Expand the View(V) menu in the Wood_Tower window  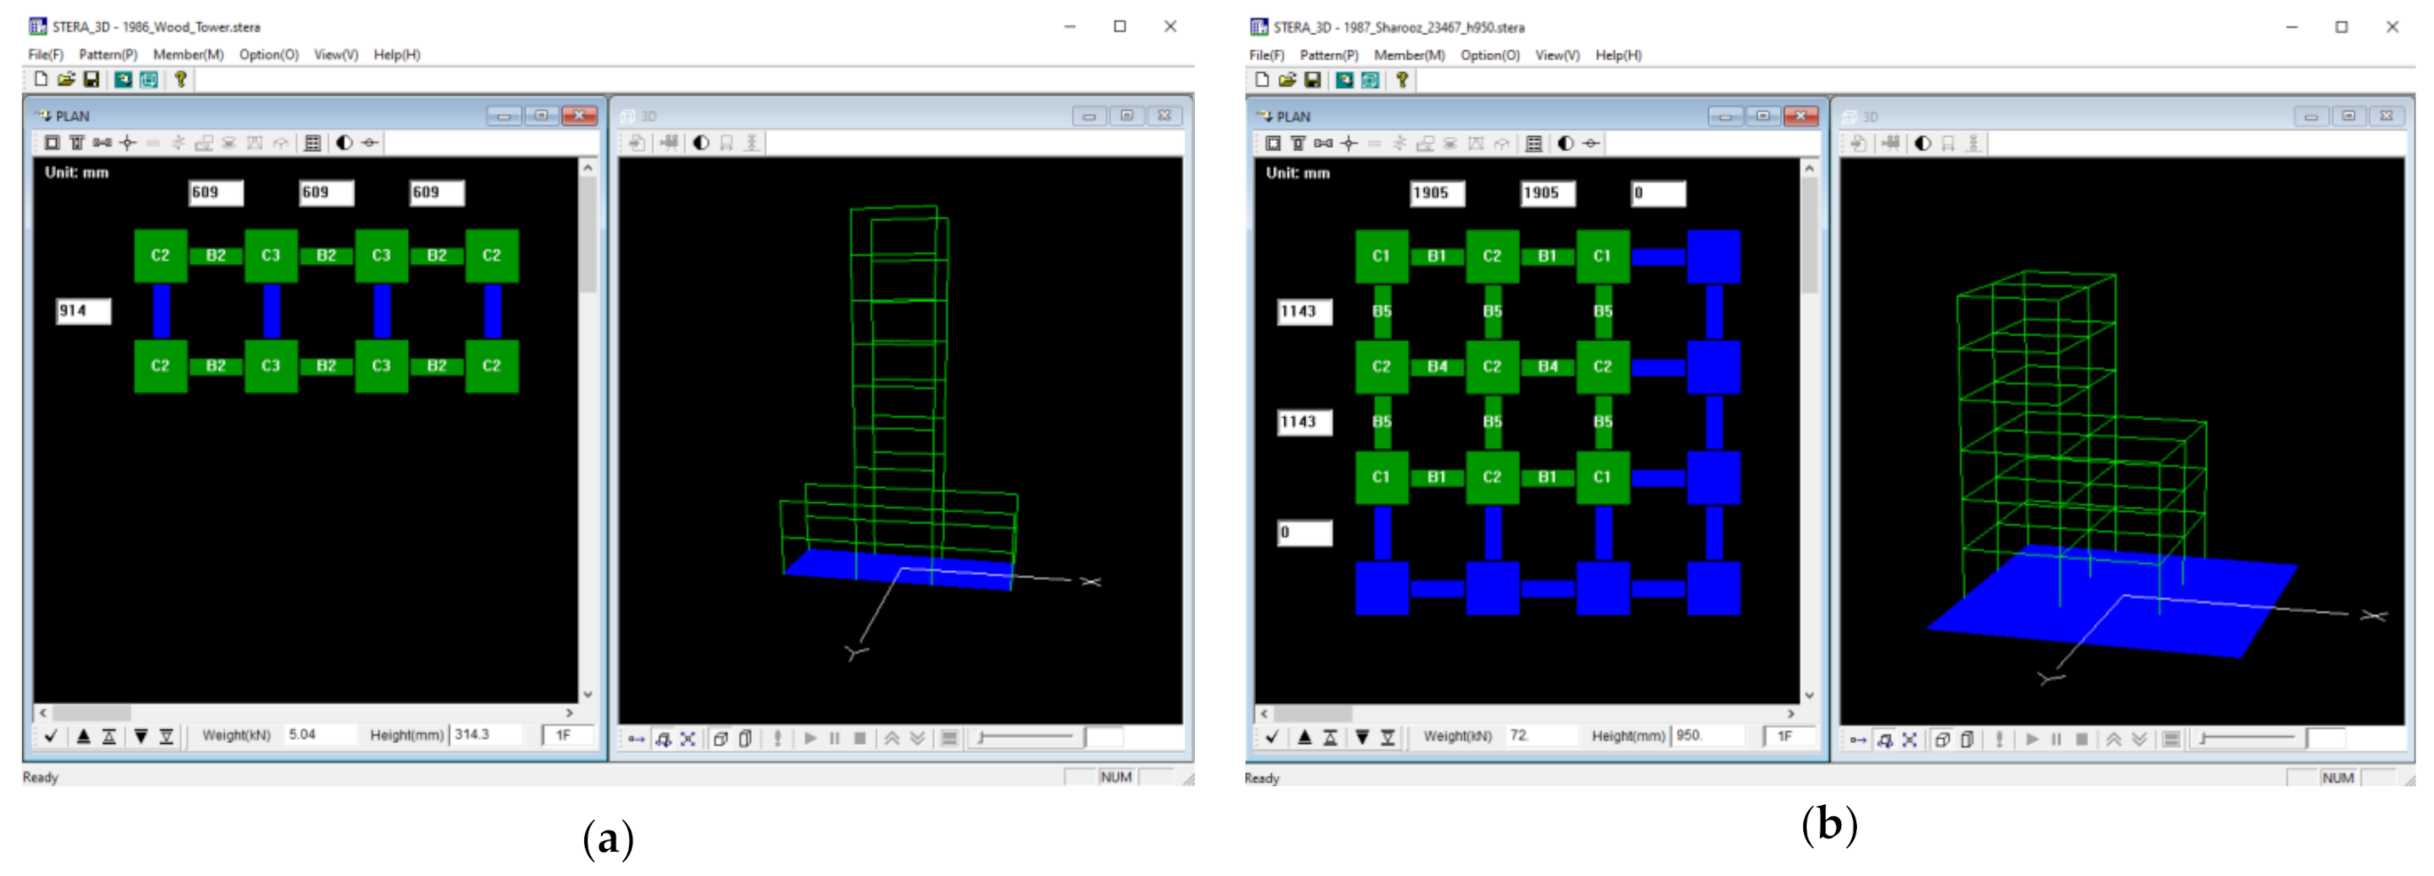tap(336, 55)
